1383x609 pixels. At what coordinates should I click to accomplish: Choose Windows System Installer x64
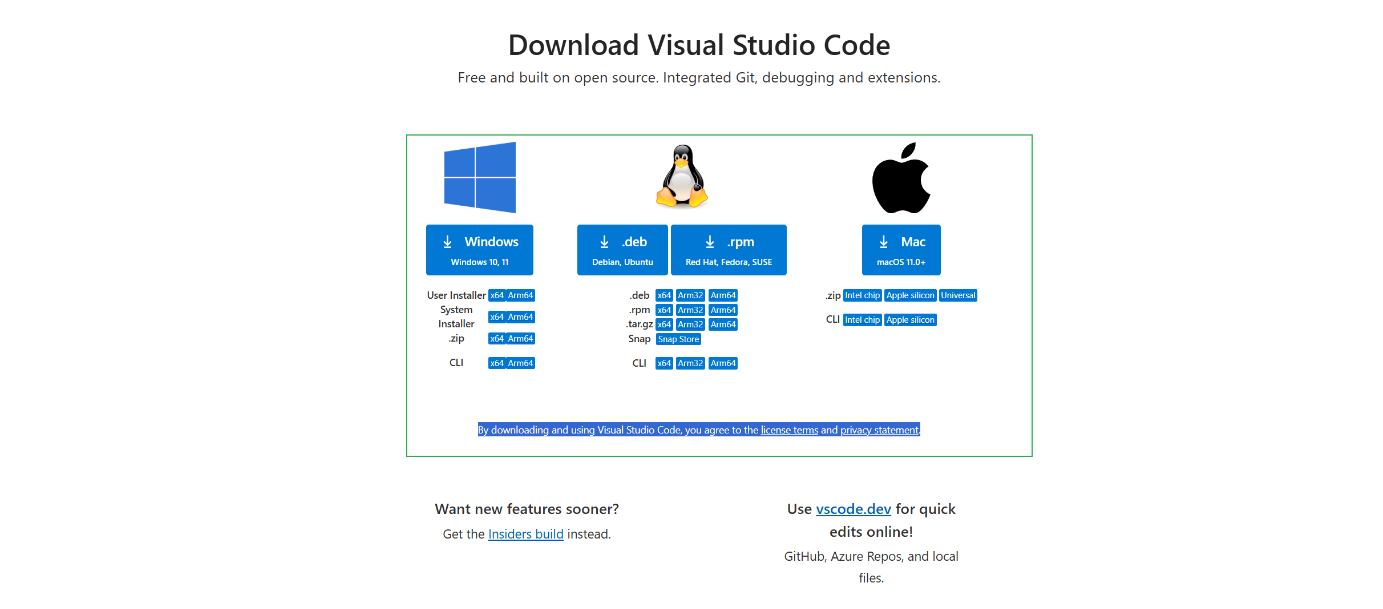[496, 317]
